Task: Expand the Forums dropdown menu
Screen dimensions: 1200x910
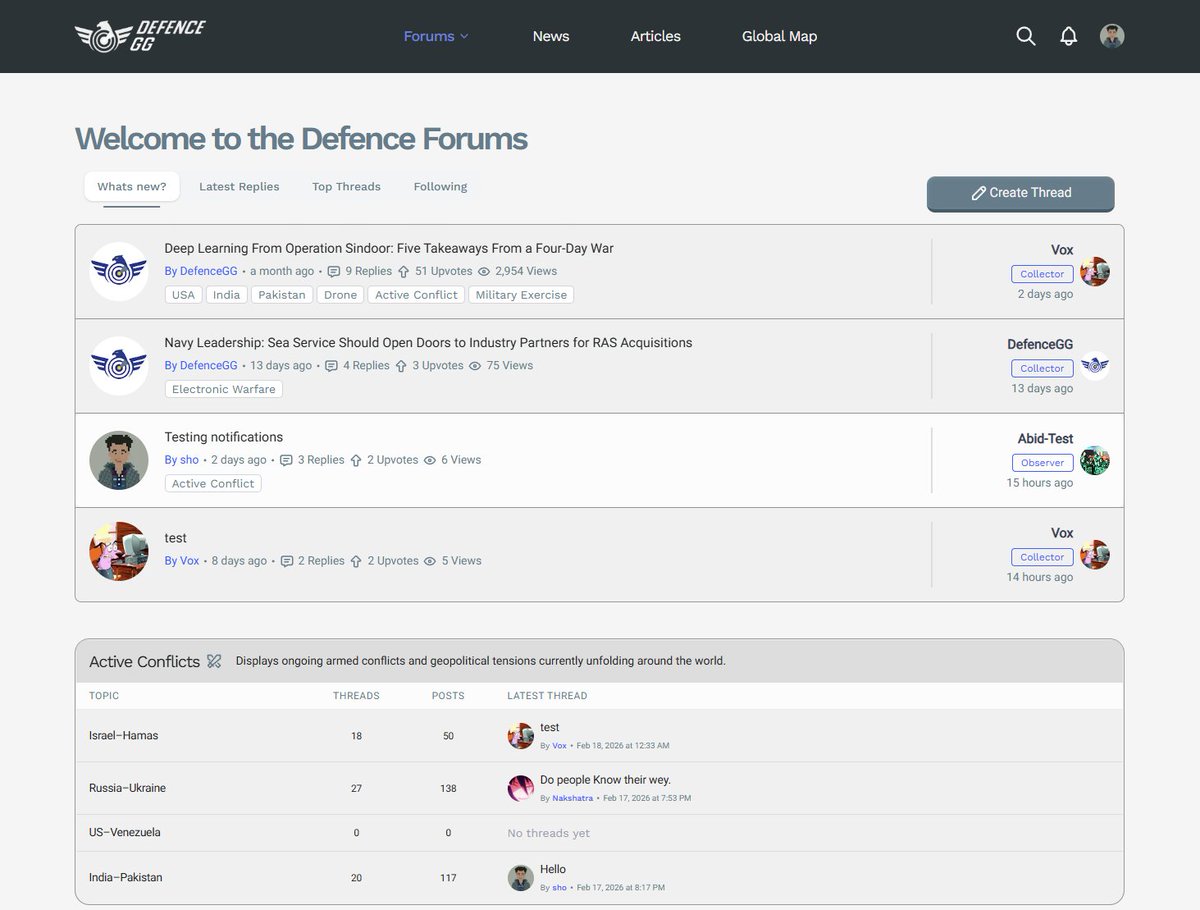Action: (x=436, y=36)
